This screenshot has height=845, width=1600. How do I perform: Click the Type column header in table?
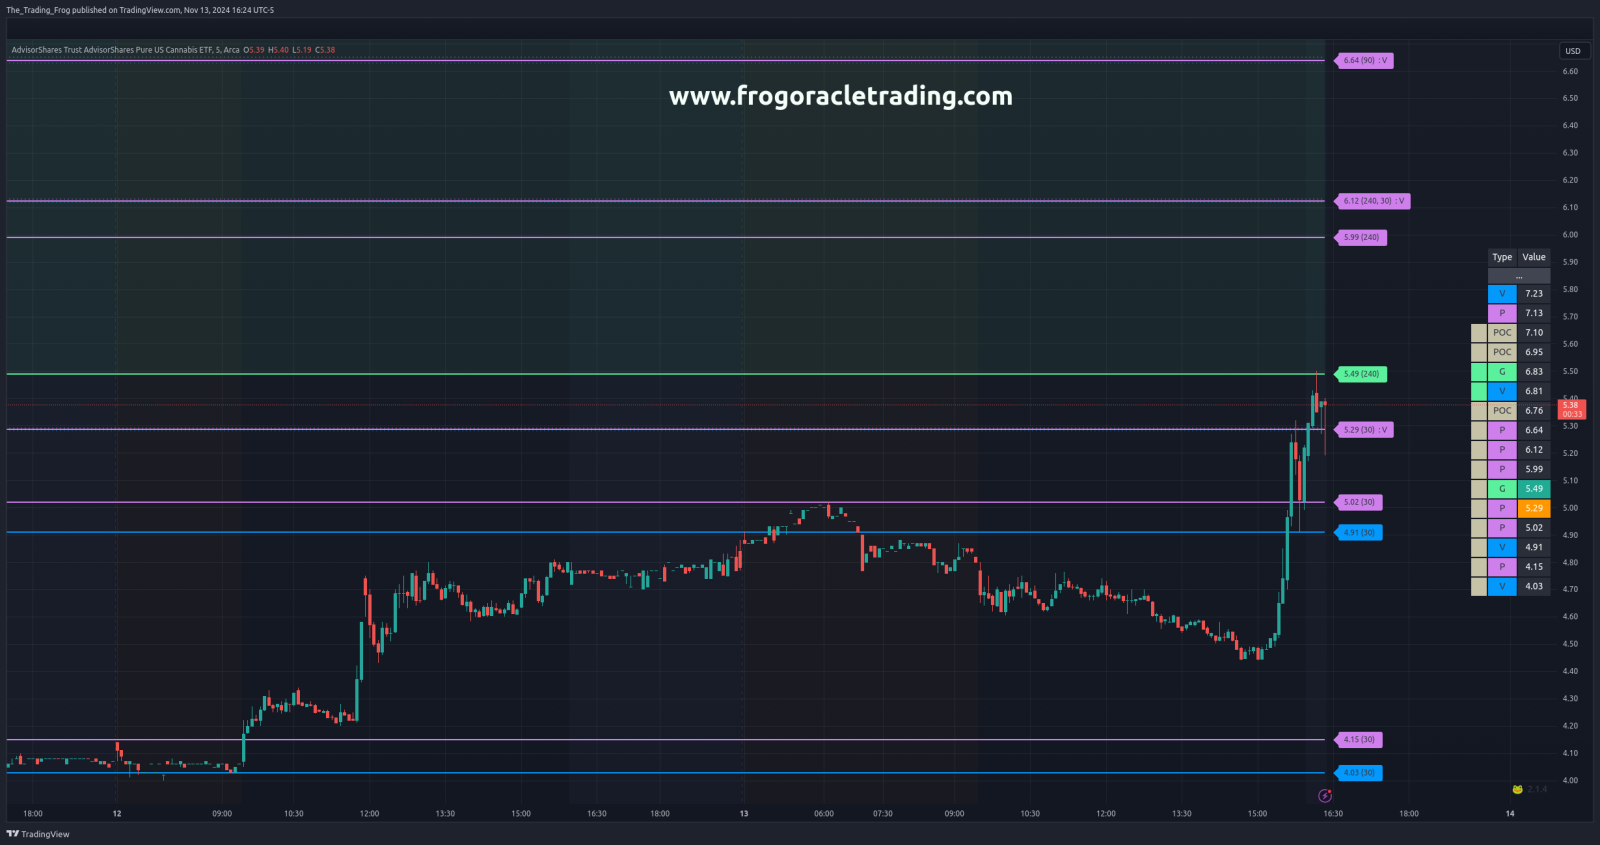click(1502, 257)
